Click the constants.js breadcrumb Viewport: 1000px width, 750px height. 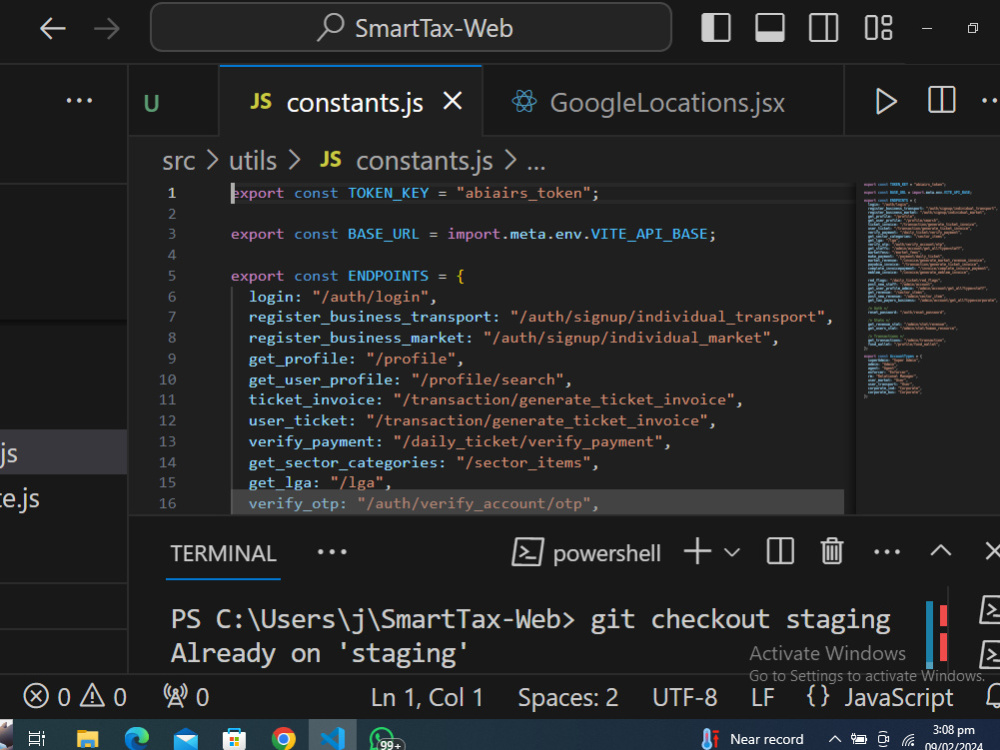coord(406,161)
